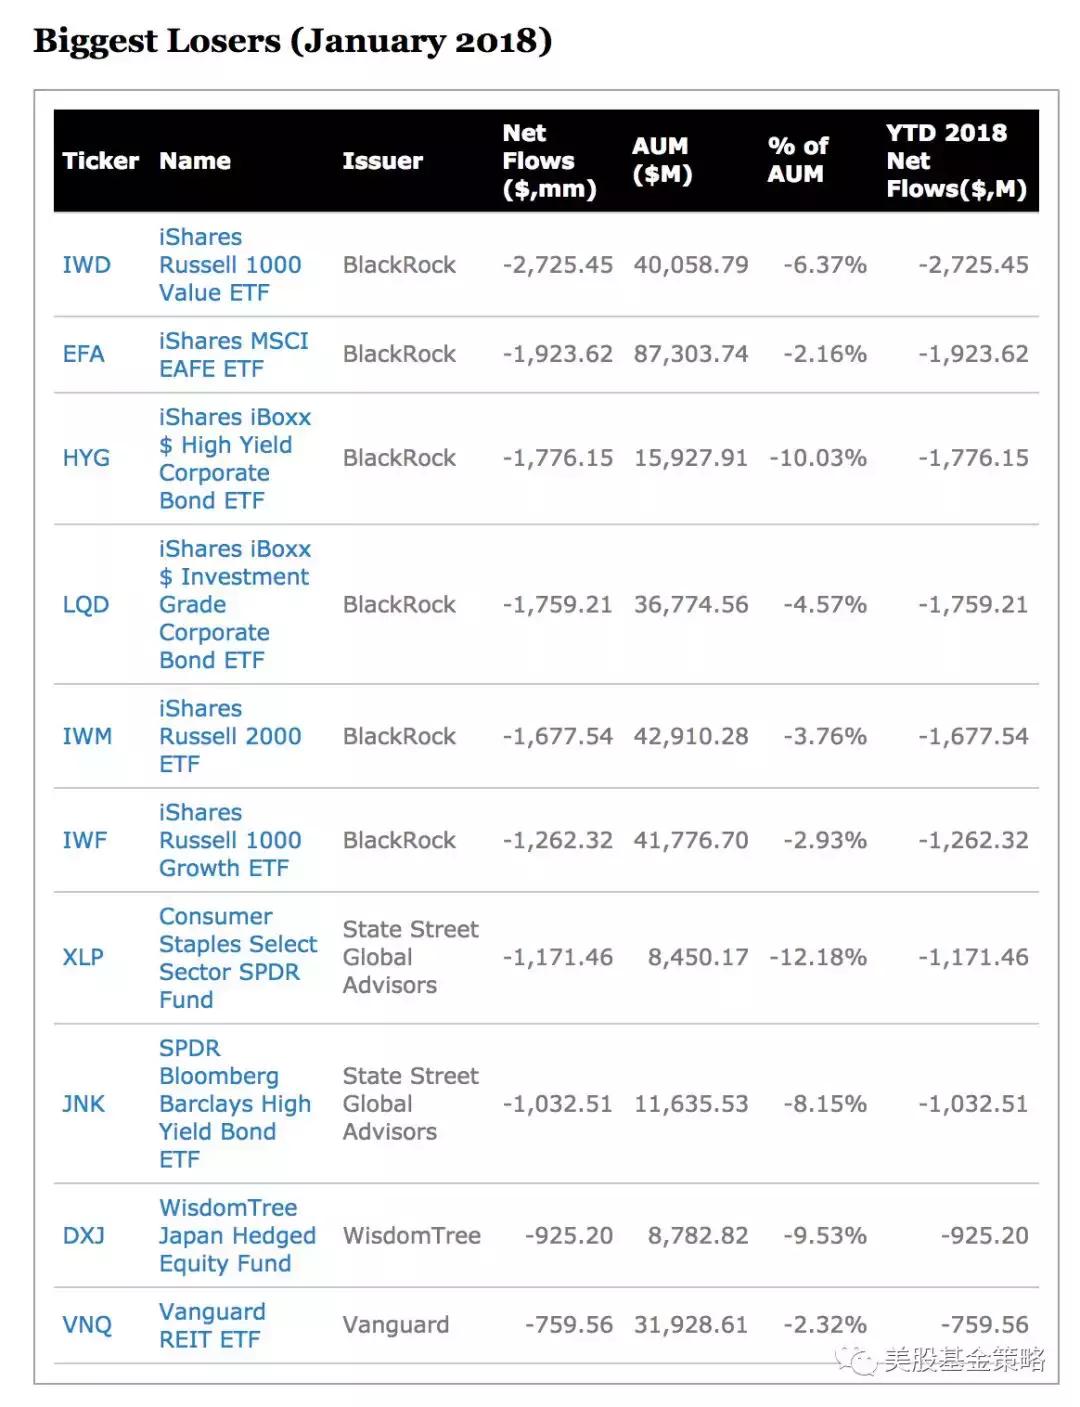Click the Net Flows column header

point(548,161)
